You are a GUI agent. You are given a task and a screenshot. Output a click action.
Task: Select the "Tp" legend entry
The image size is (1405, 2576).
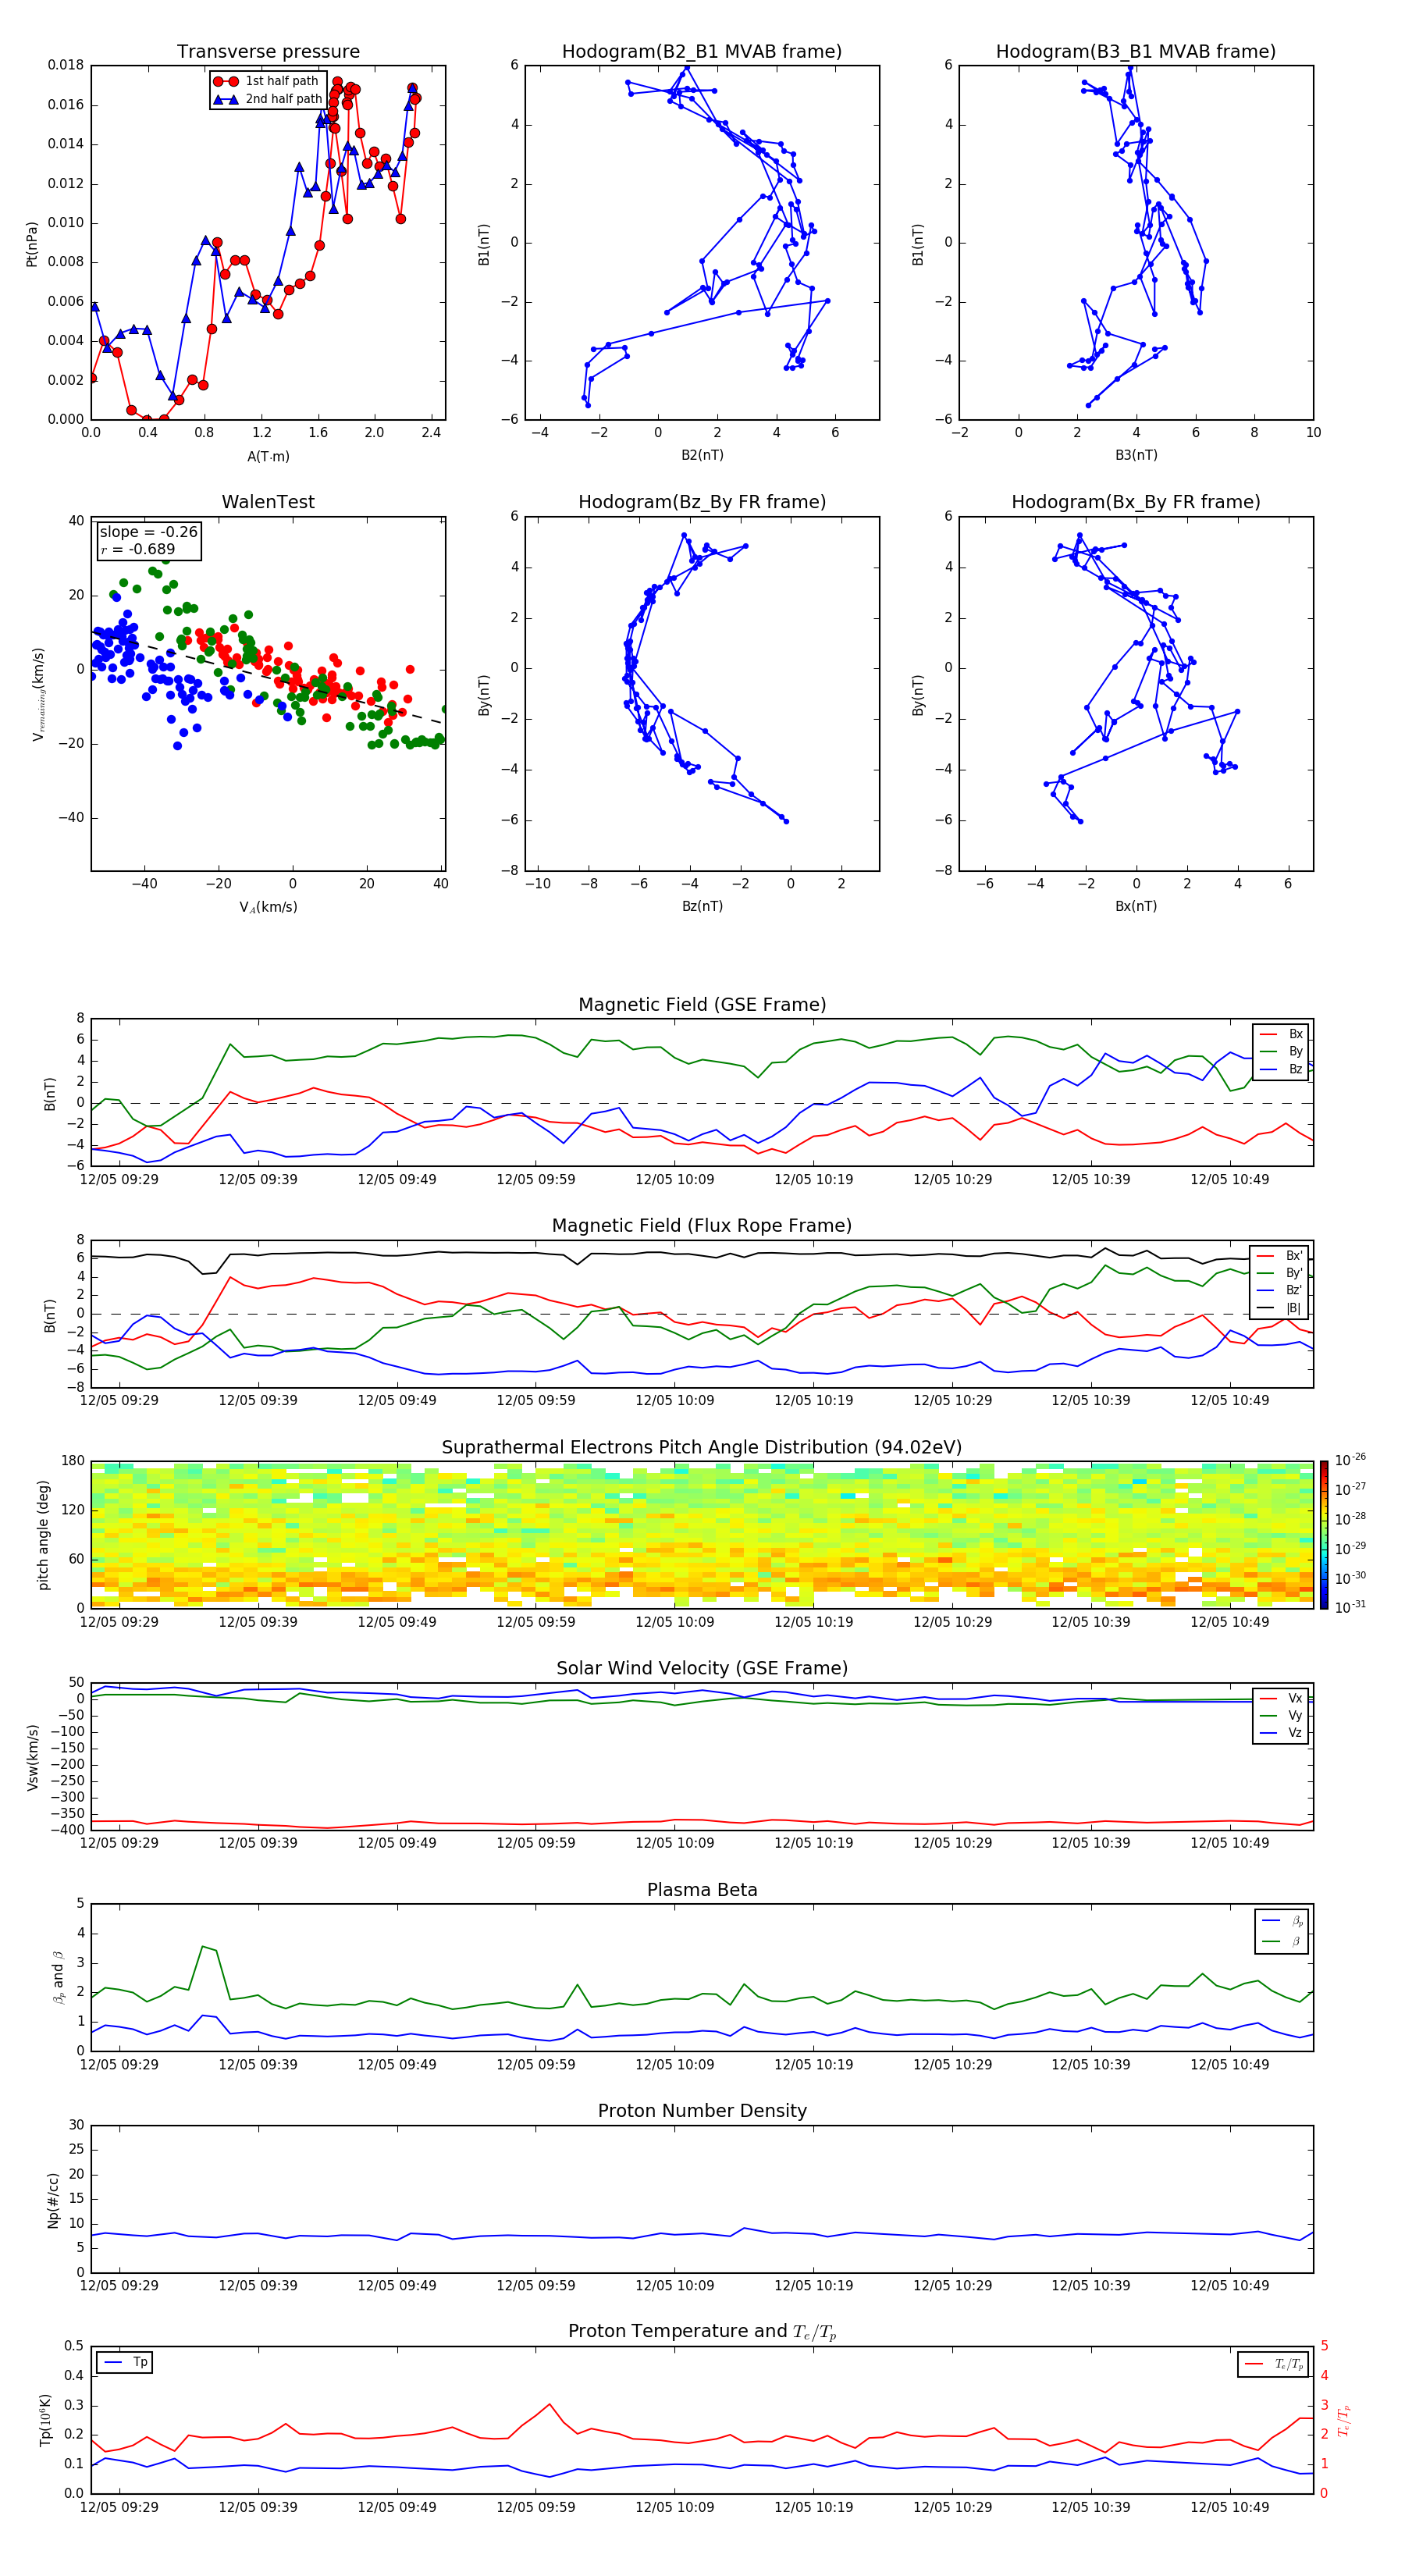[126, 2363]
